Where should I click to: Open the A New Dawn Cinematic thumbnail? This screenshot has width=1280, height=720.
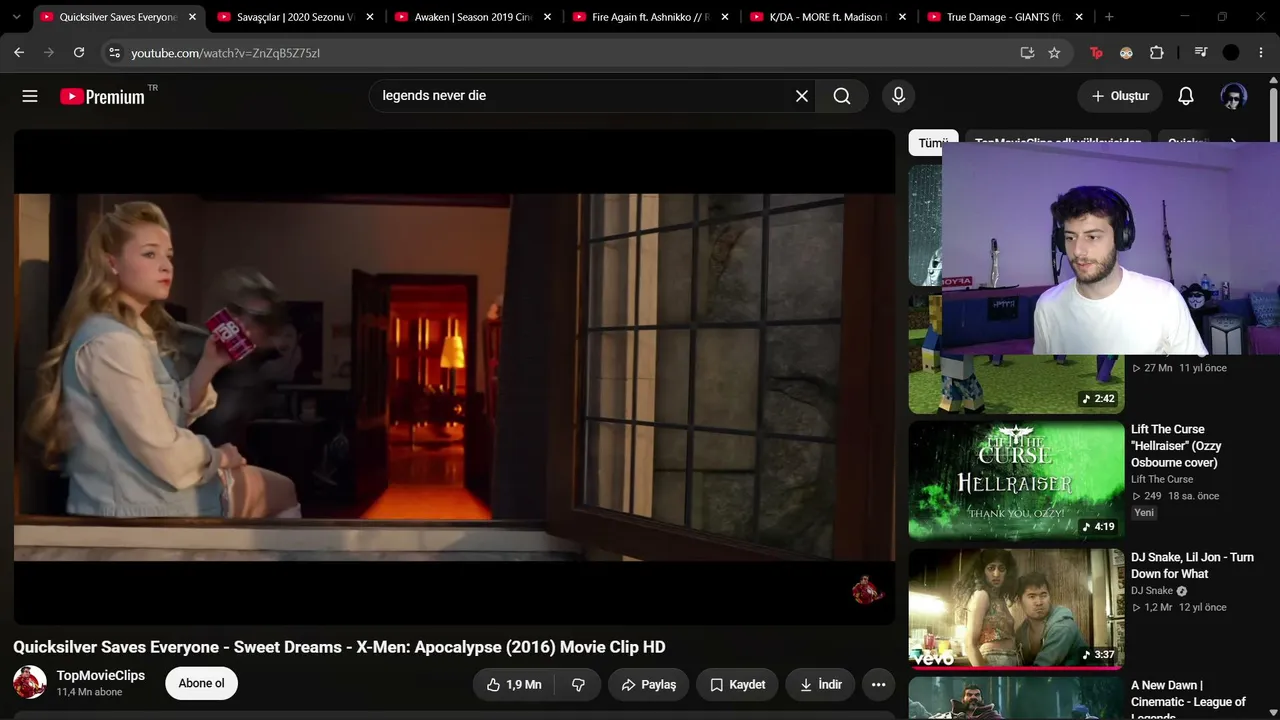pos(1016,698)
